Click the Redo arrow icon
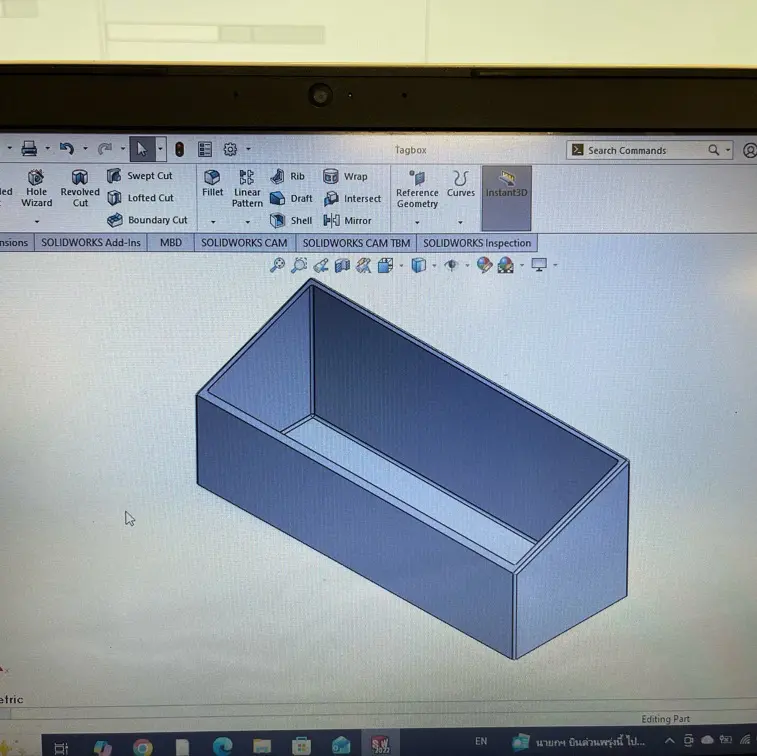 coord(104,149)
